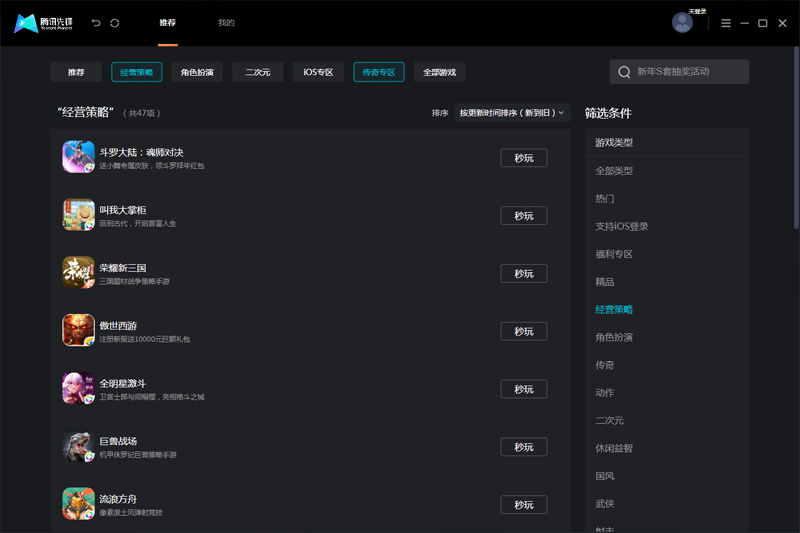
Task: Click the vertical scrollbar thumb
Action: [x=796, y=138]
